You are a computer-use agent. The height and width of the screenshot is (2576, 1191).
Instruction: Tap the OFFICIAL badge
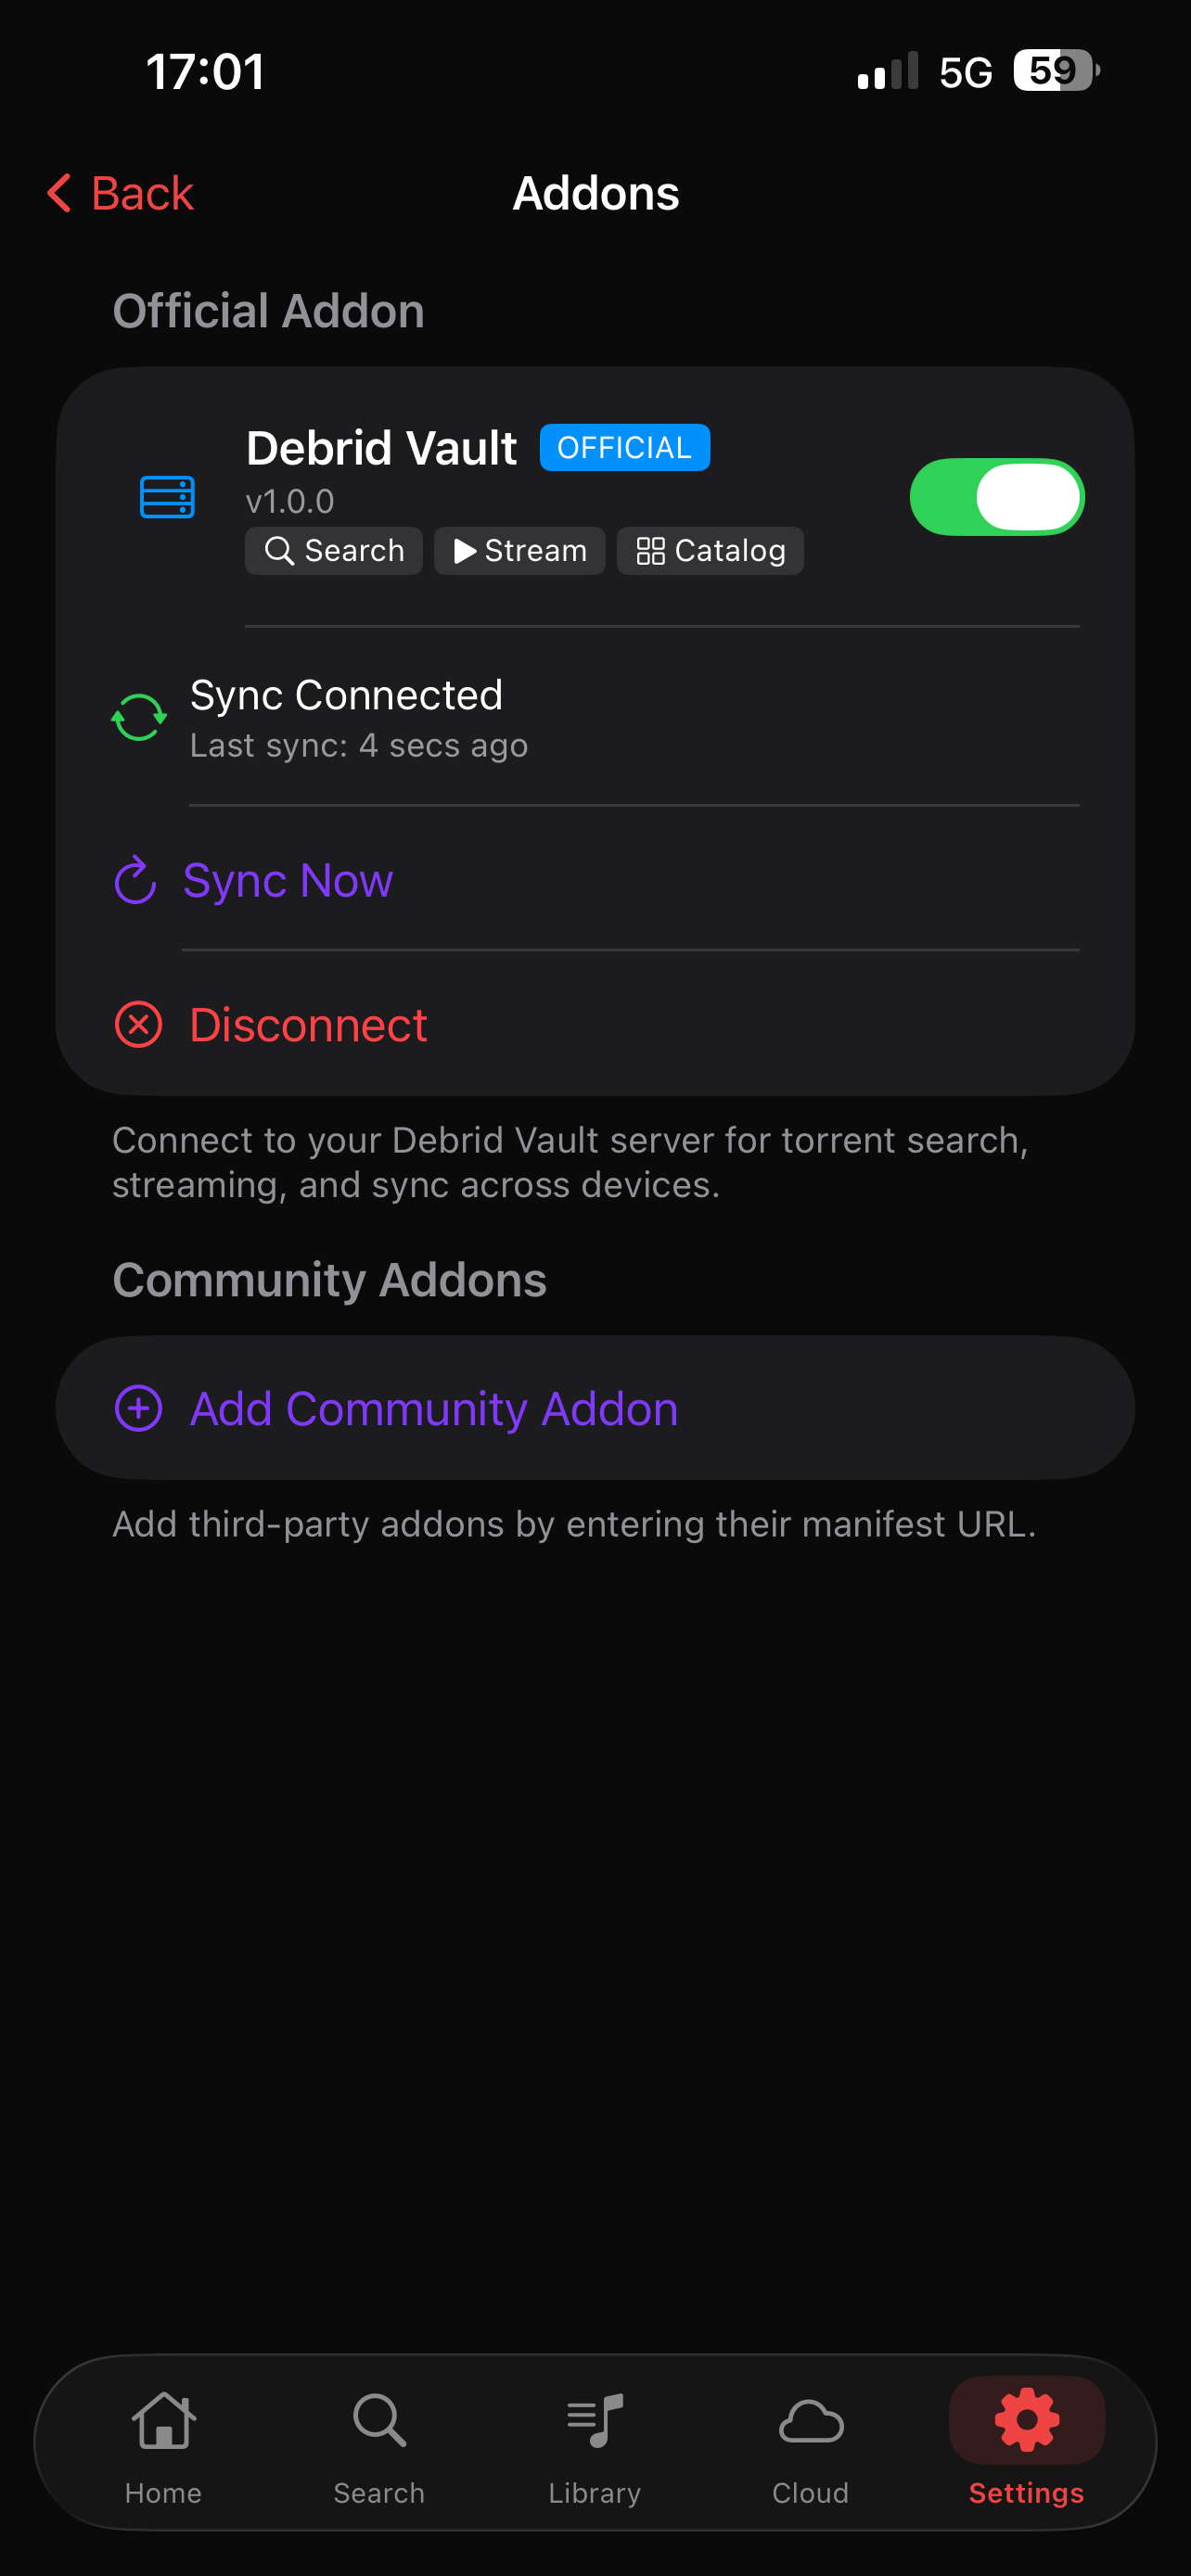625,447
